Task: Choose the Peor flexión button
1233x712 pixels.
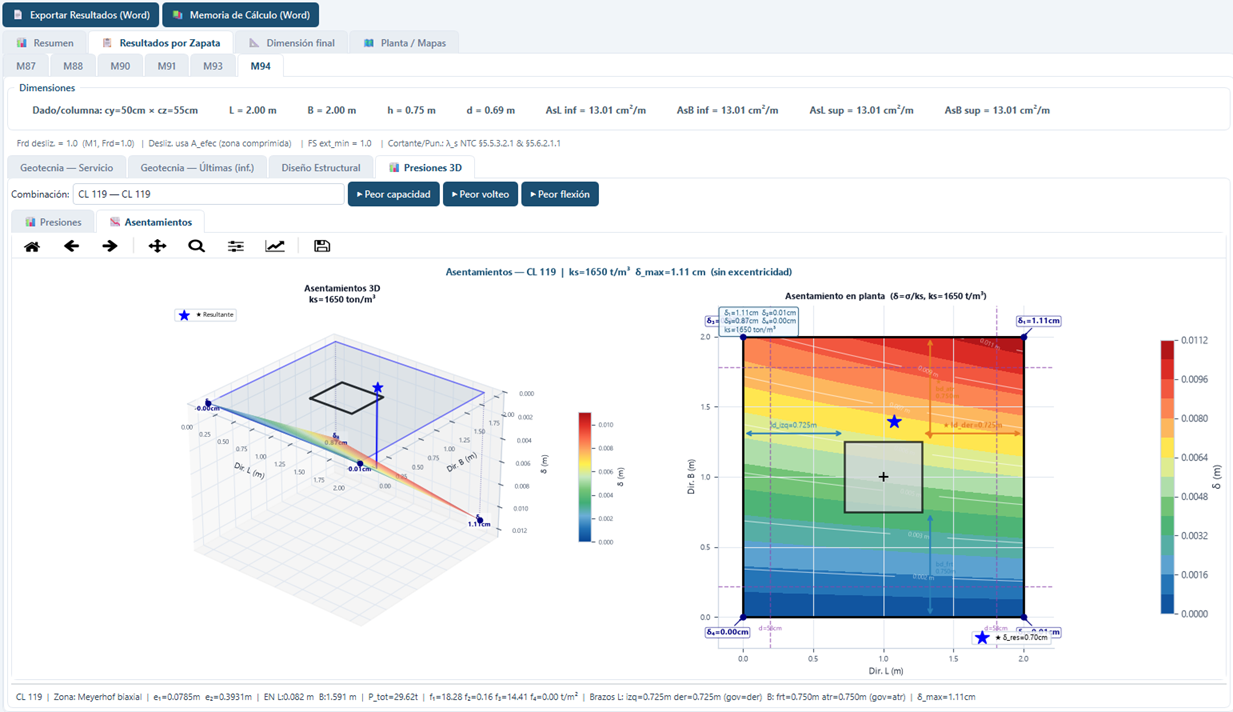Action: click(x=560, y=194)
